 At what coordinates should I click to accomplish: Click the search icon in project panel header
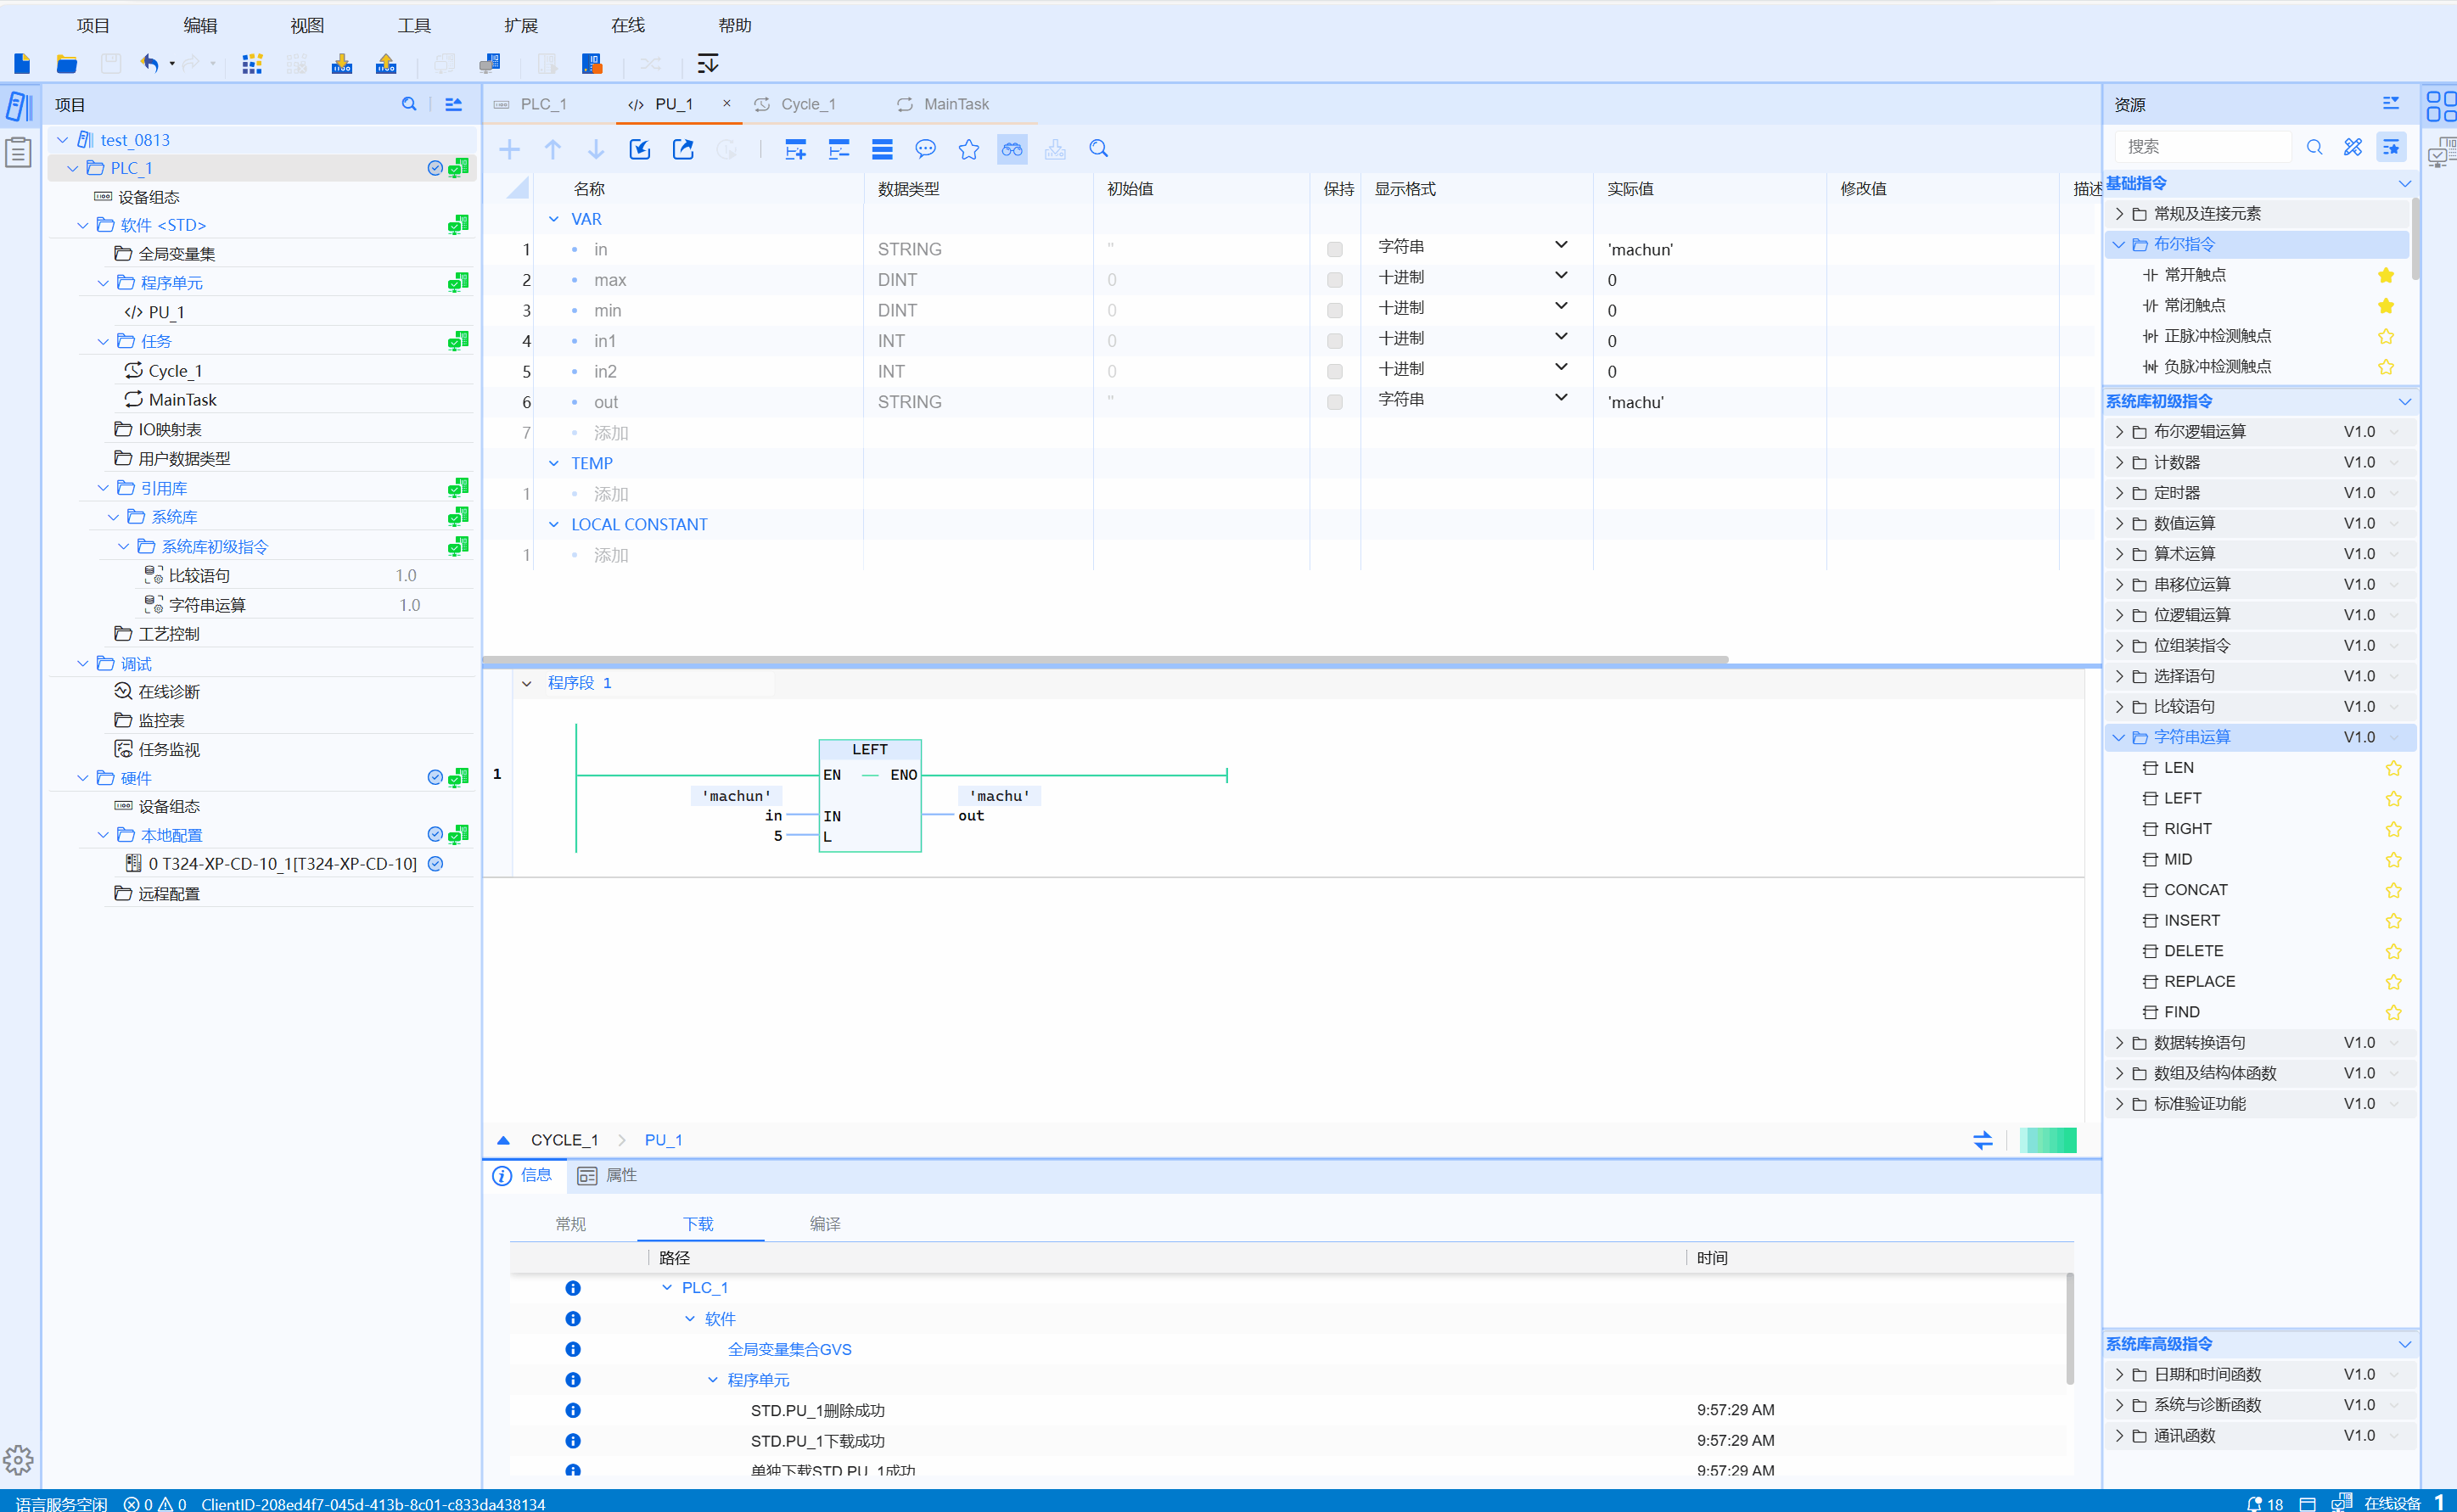[409, 104]
